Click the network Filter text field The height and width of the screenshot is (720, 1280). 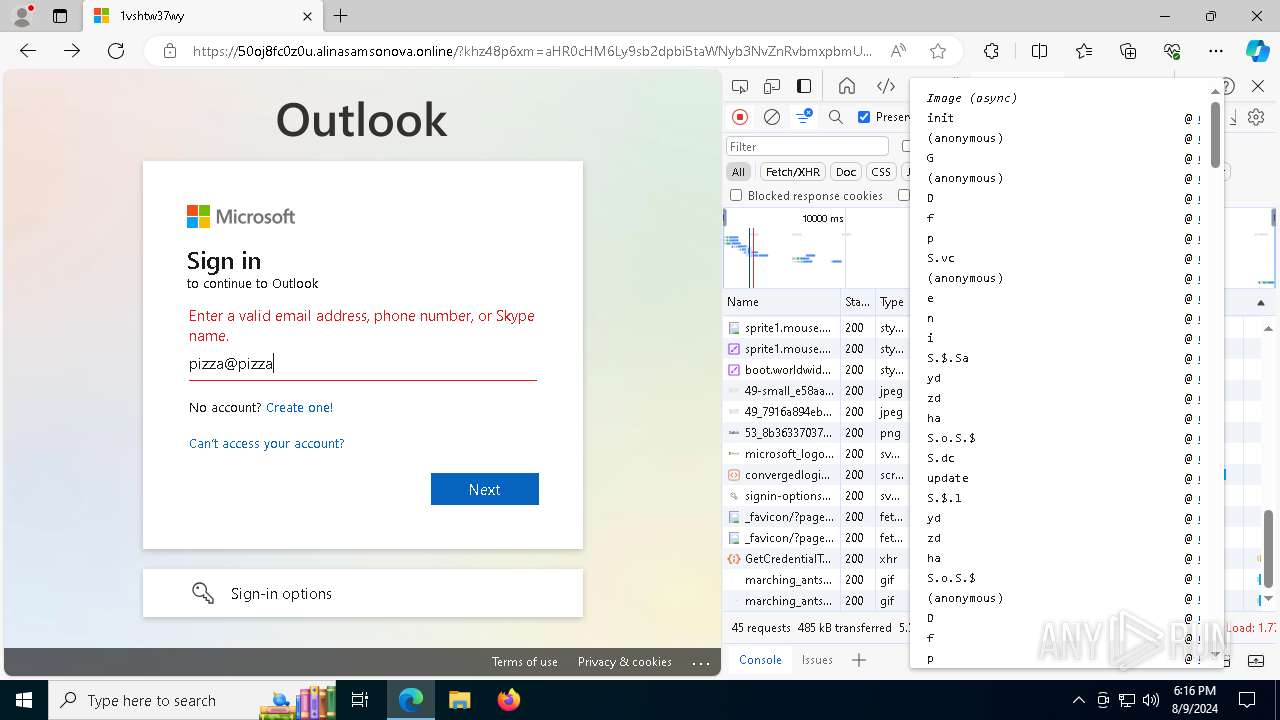tap(807, 147)
